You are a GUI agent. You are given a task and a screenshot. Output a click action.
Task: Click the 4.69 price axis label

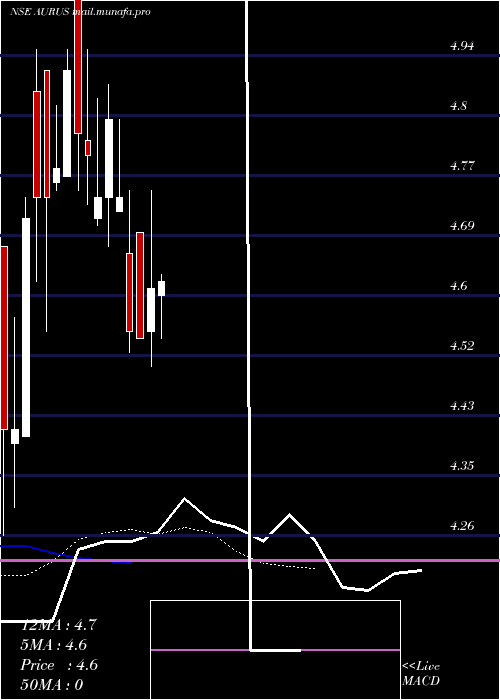pyautogui.click(x=462, y=225)
